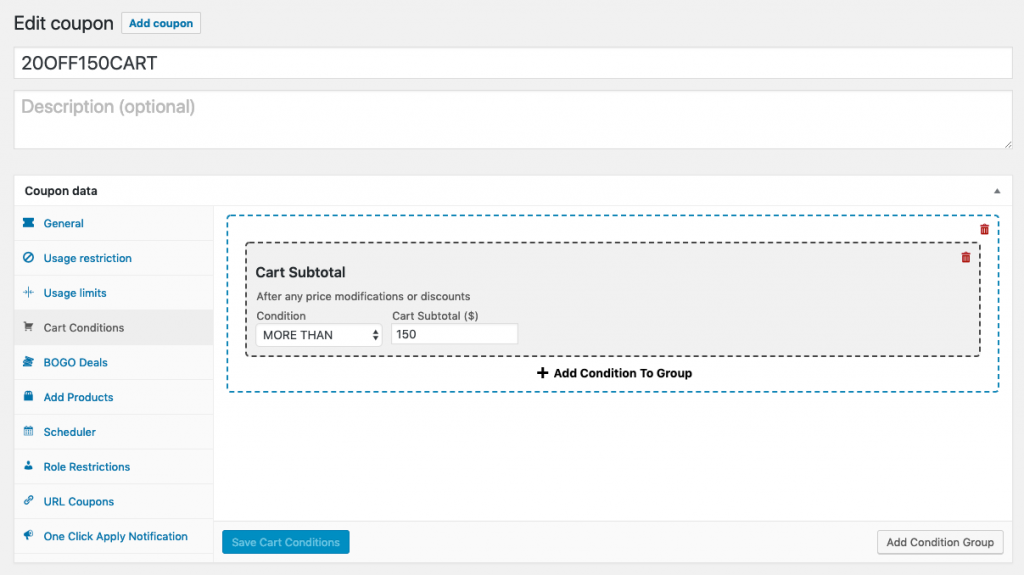Switch to the BOGO Deals tab
Viewport: 1024px width, 575px height.
pos(75,362)
